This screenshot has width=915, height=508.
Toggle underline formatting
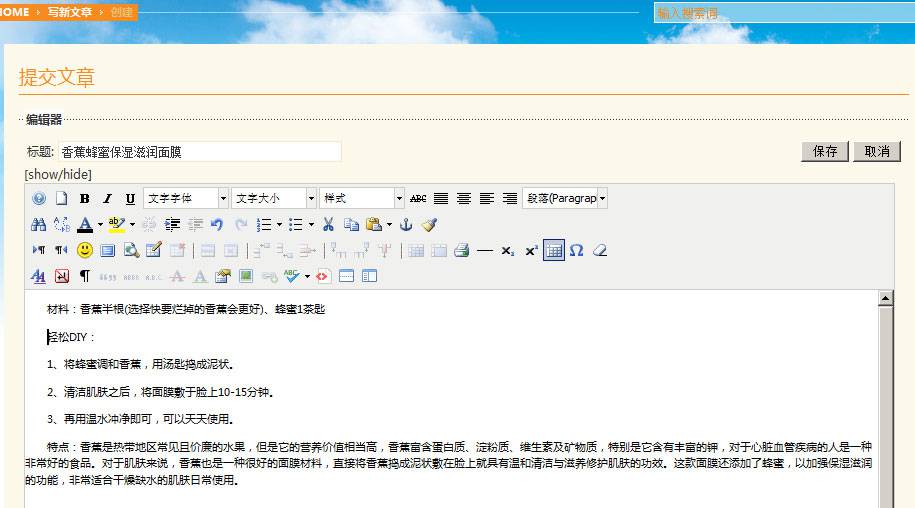130,198
